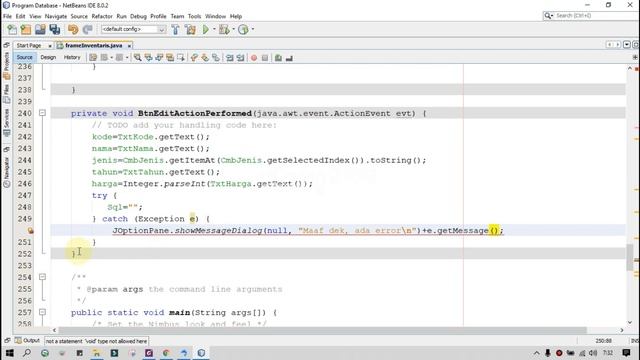This screenshot has width=640, height=360.
Task: Click the Find Next Occurrence icon
Action: coord(159,58)
